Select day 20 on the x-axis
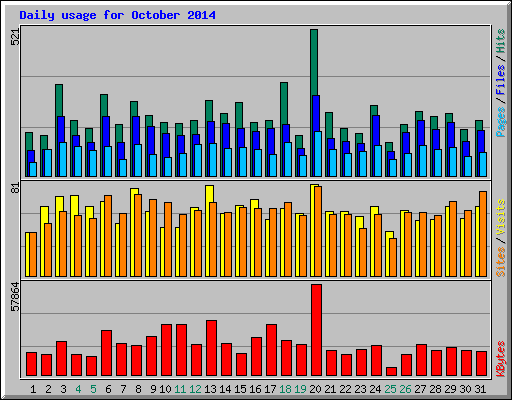512x400 pixels. (315, 389)
